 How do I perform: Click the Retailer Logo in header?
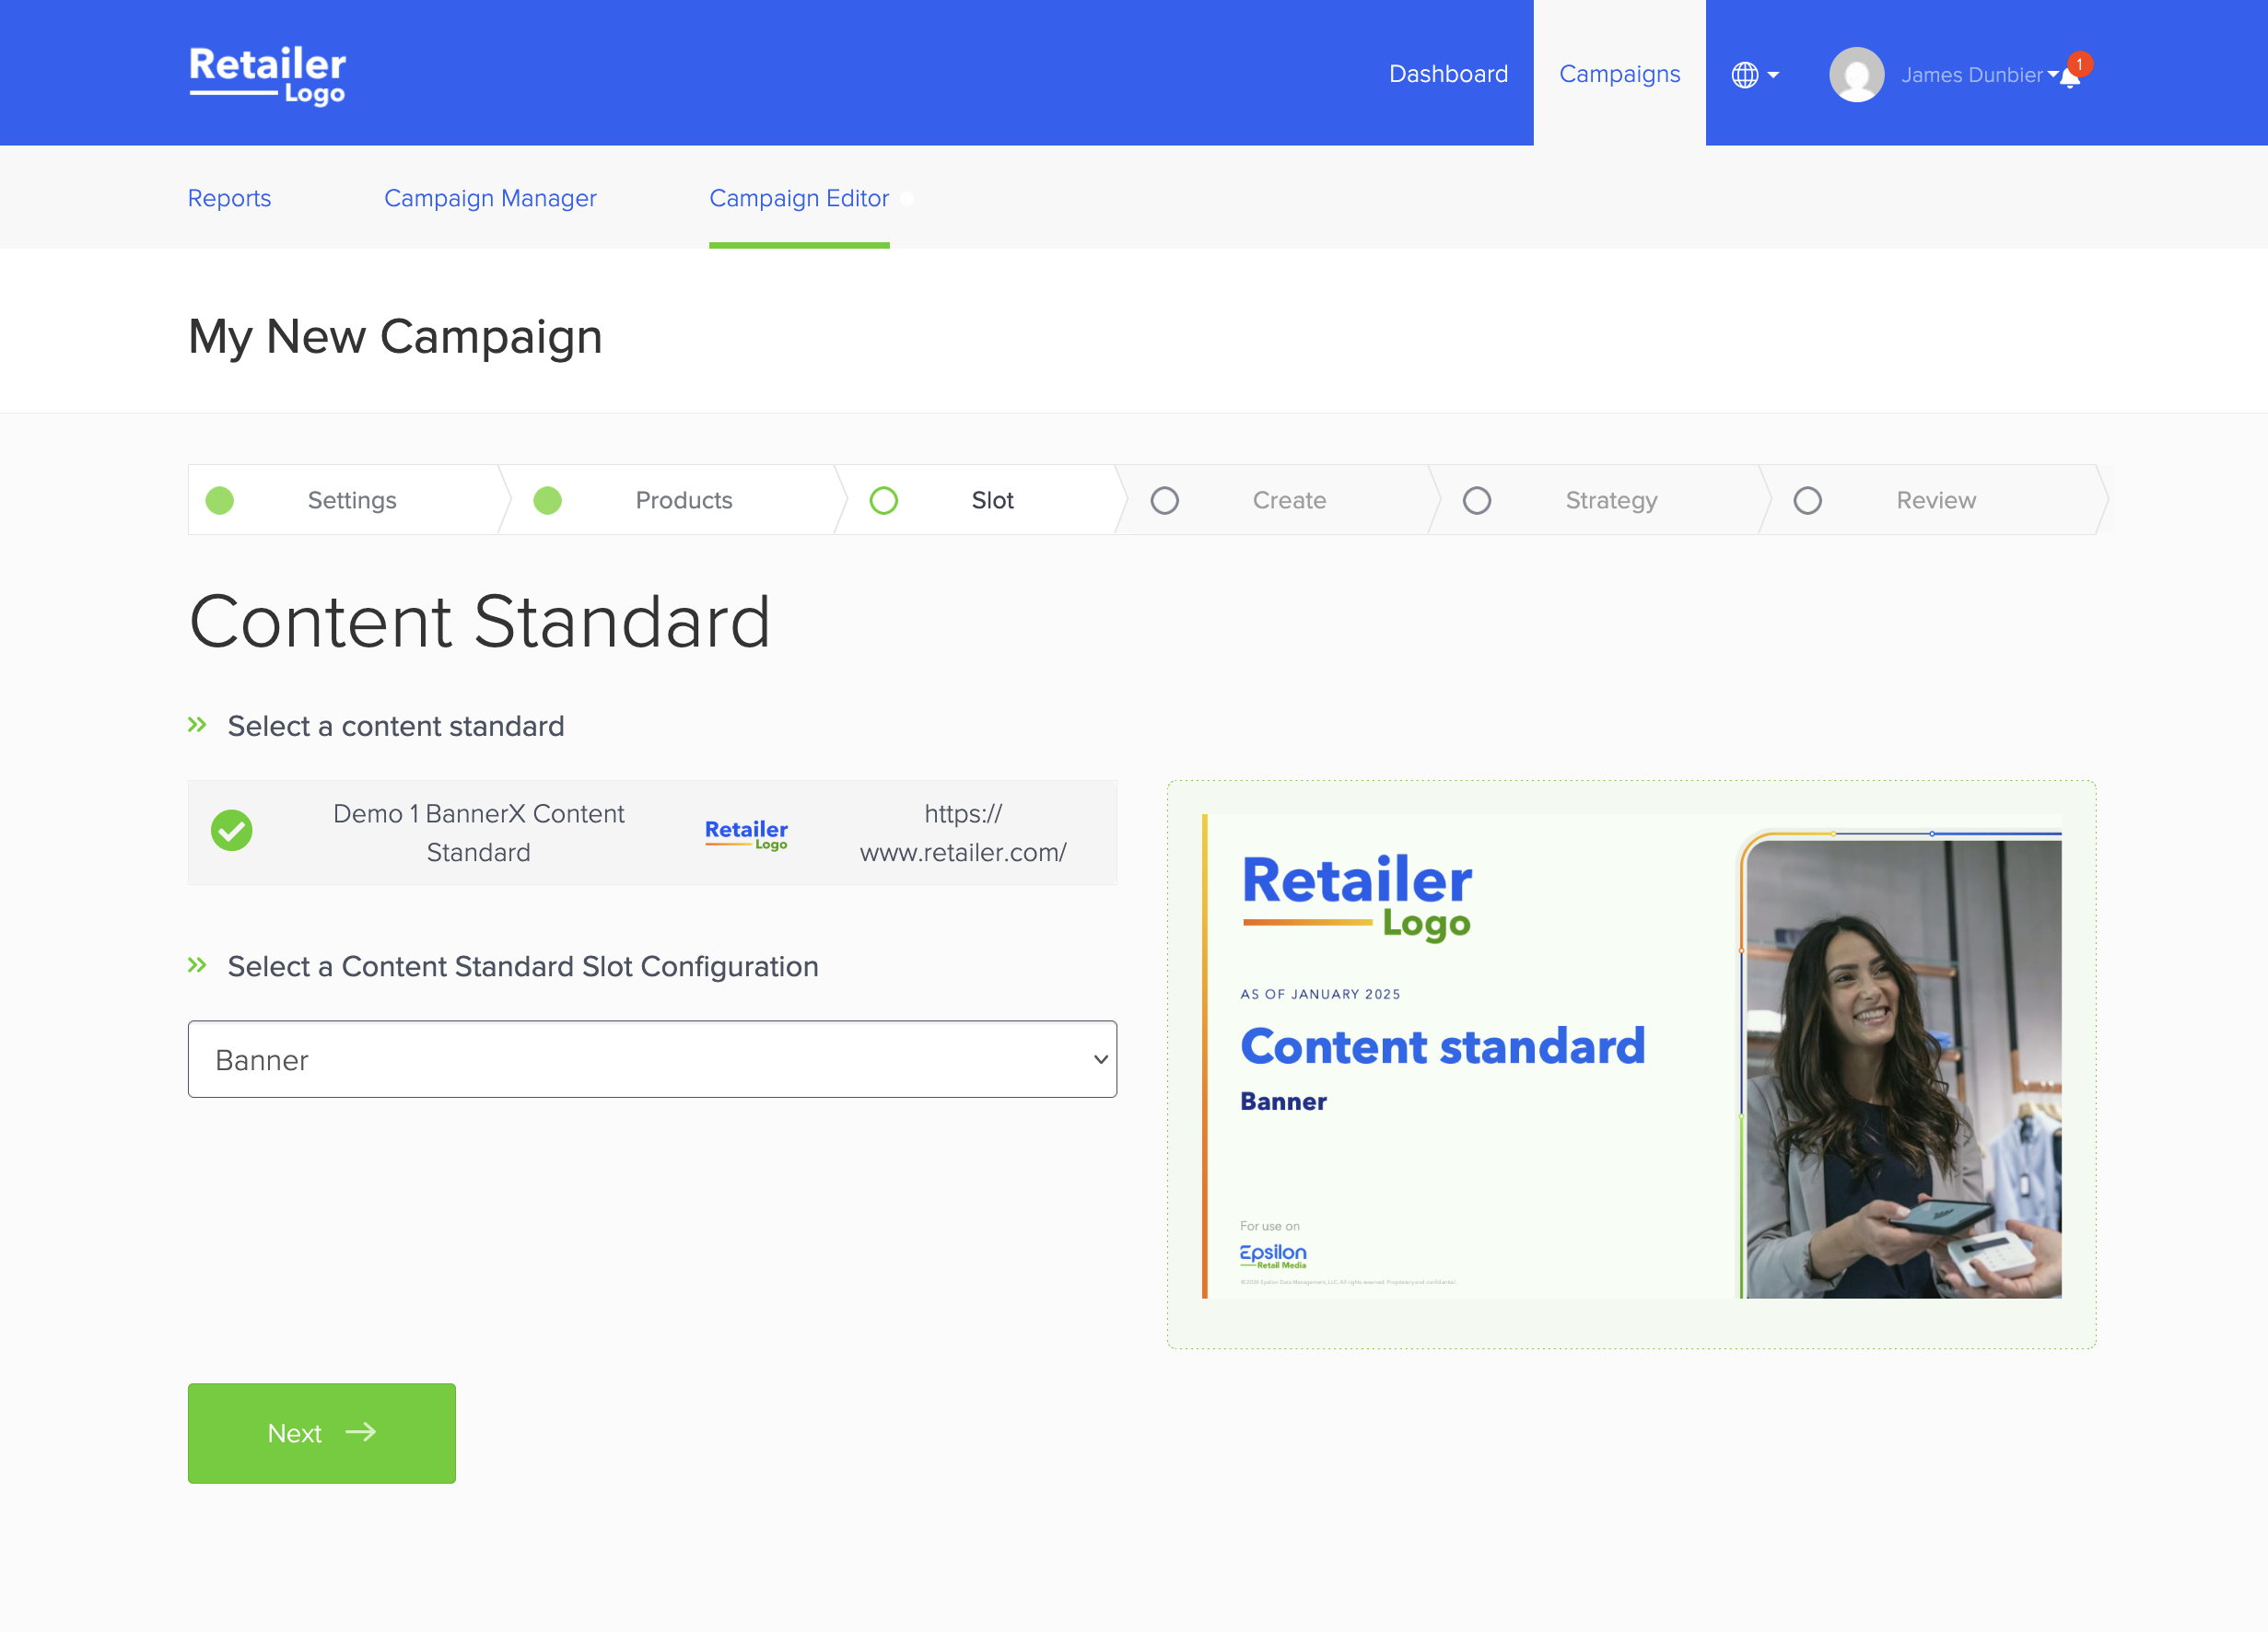click(x=267, y=75)
